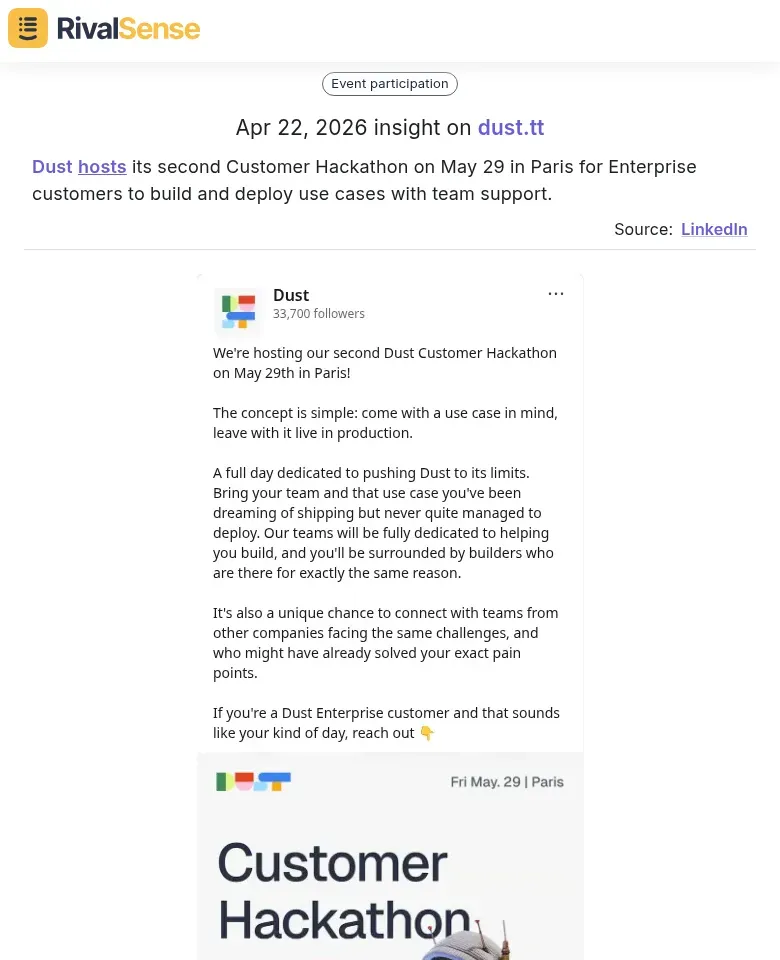Click the pointing-down hand emoji
The width and height of the screenshot is (780, 960).
[x=427, y=733]
